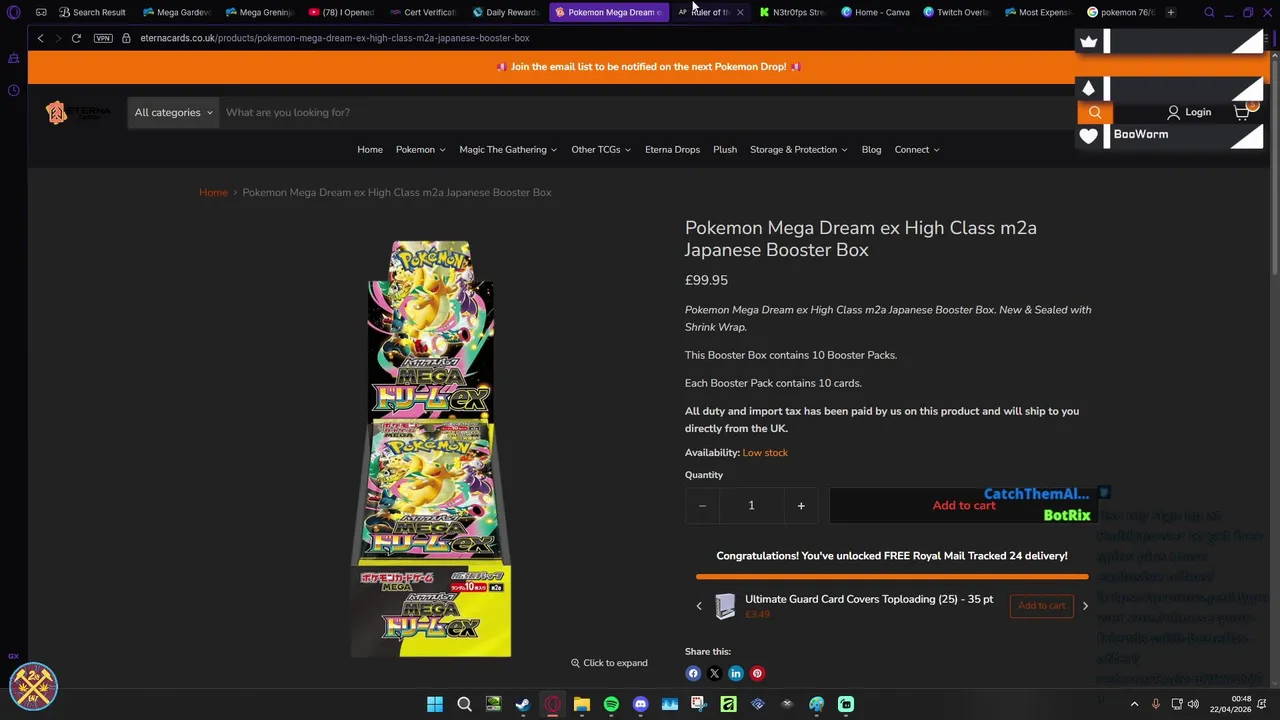Open Home navigation item
The width and height of the screenshot is (1280, 720).
(x=370, y=150)
